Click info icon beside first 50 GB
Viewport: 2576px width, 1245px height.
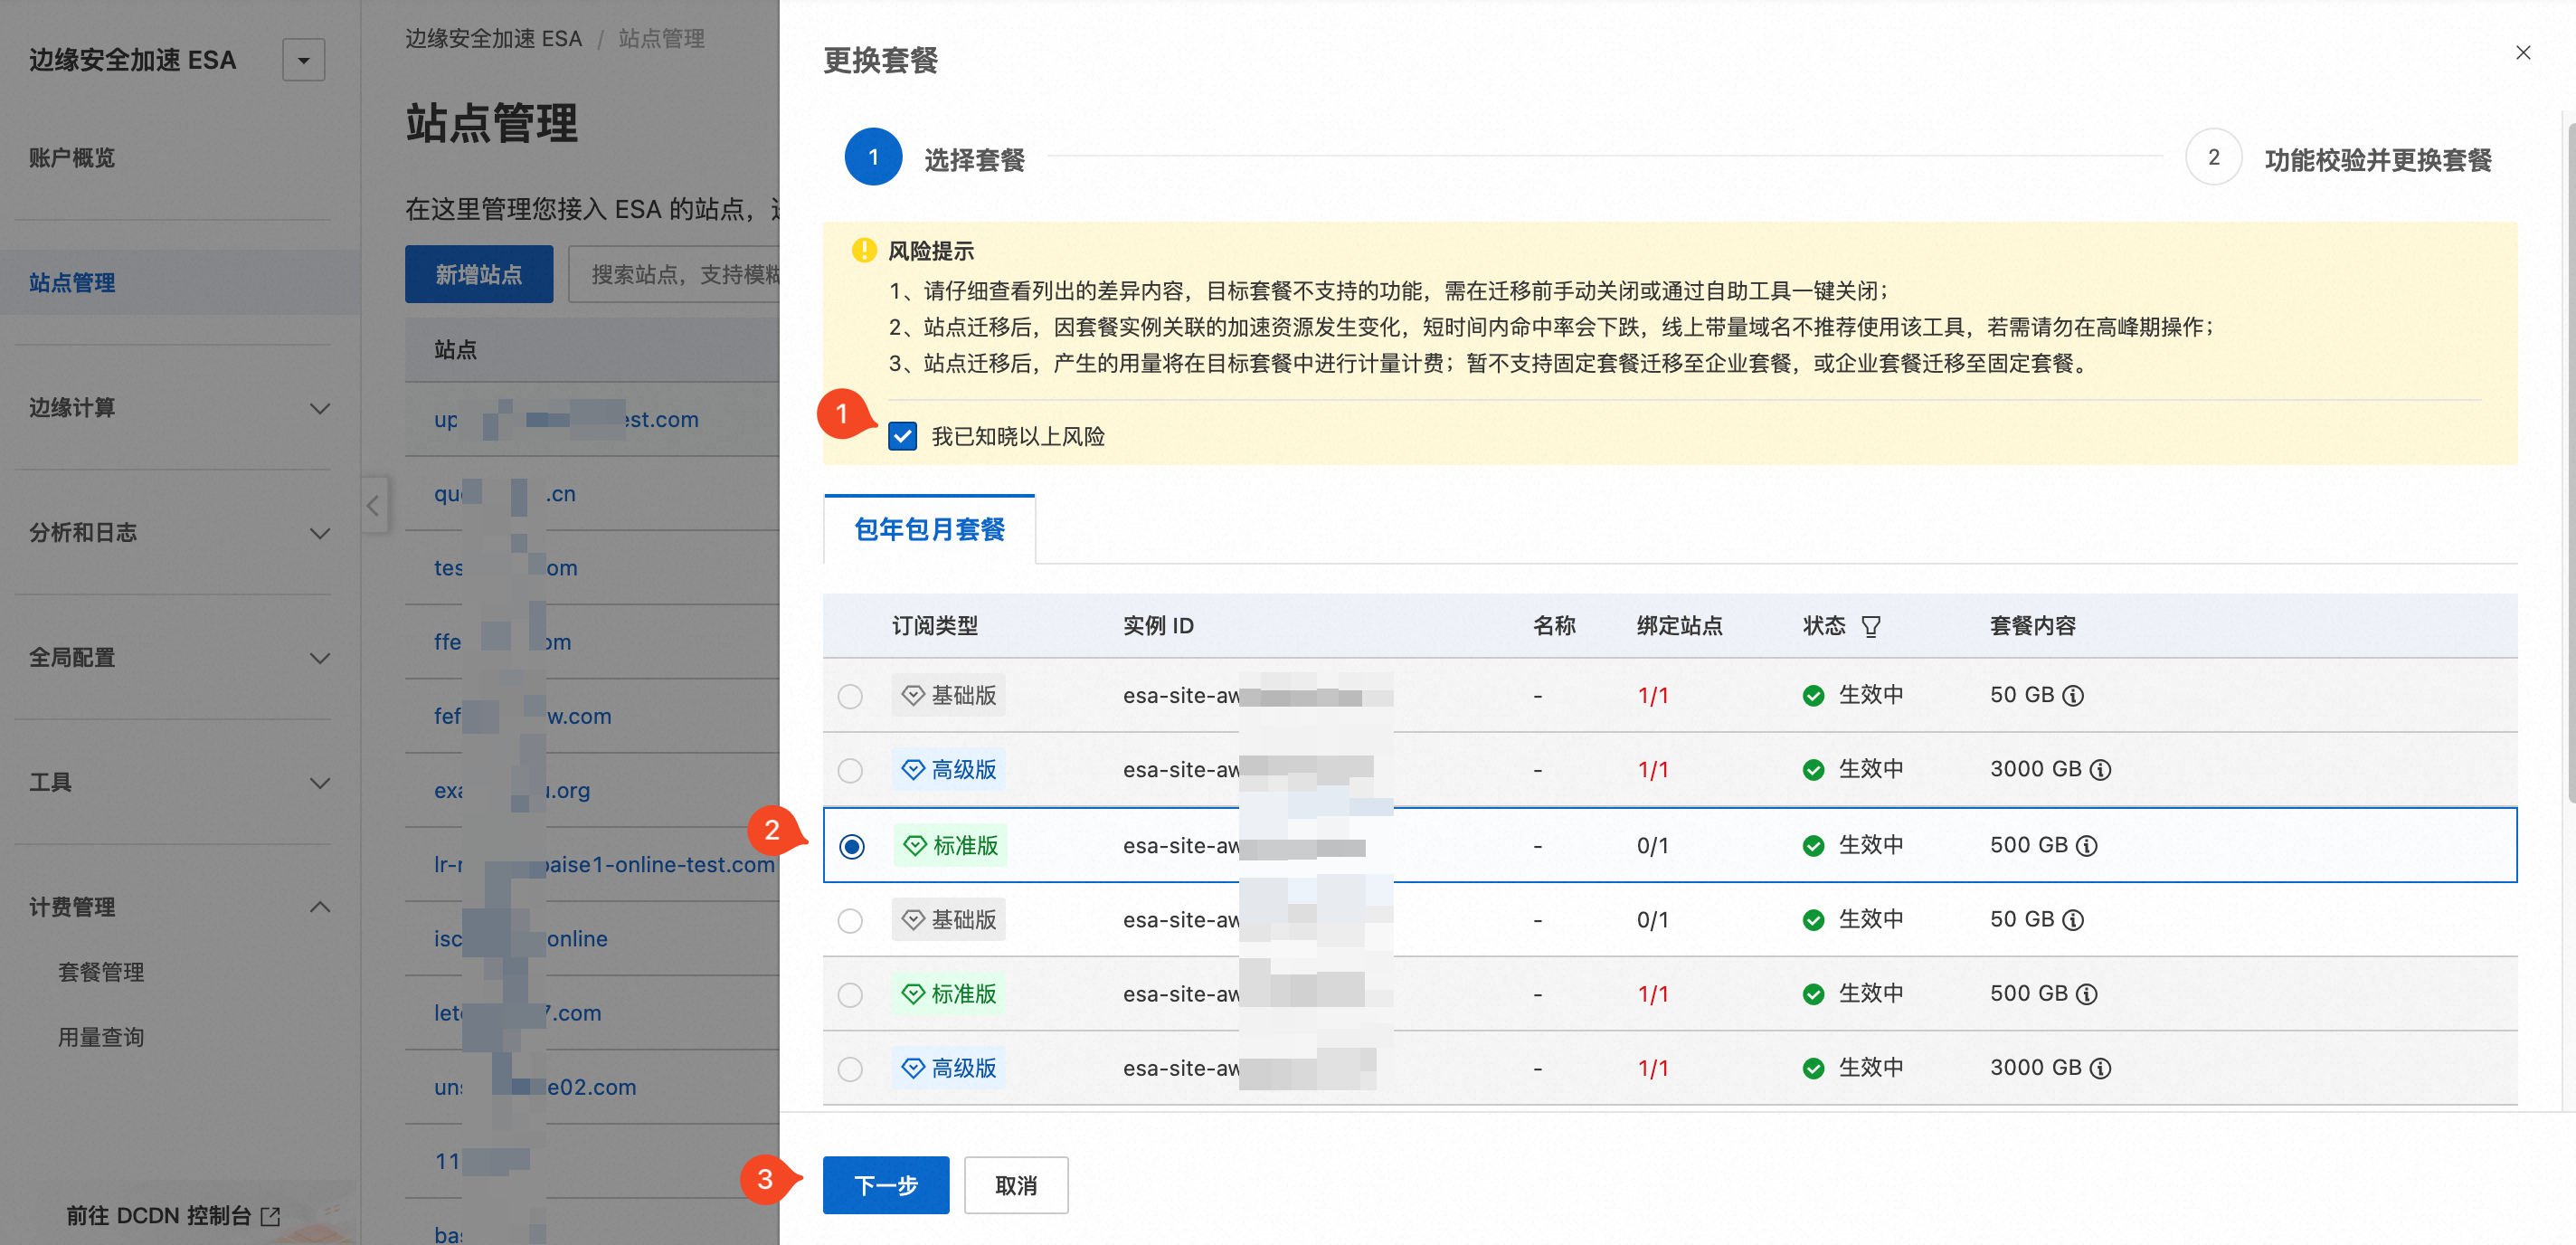[2074, 695]
